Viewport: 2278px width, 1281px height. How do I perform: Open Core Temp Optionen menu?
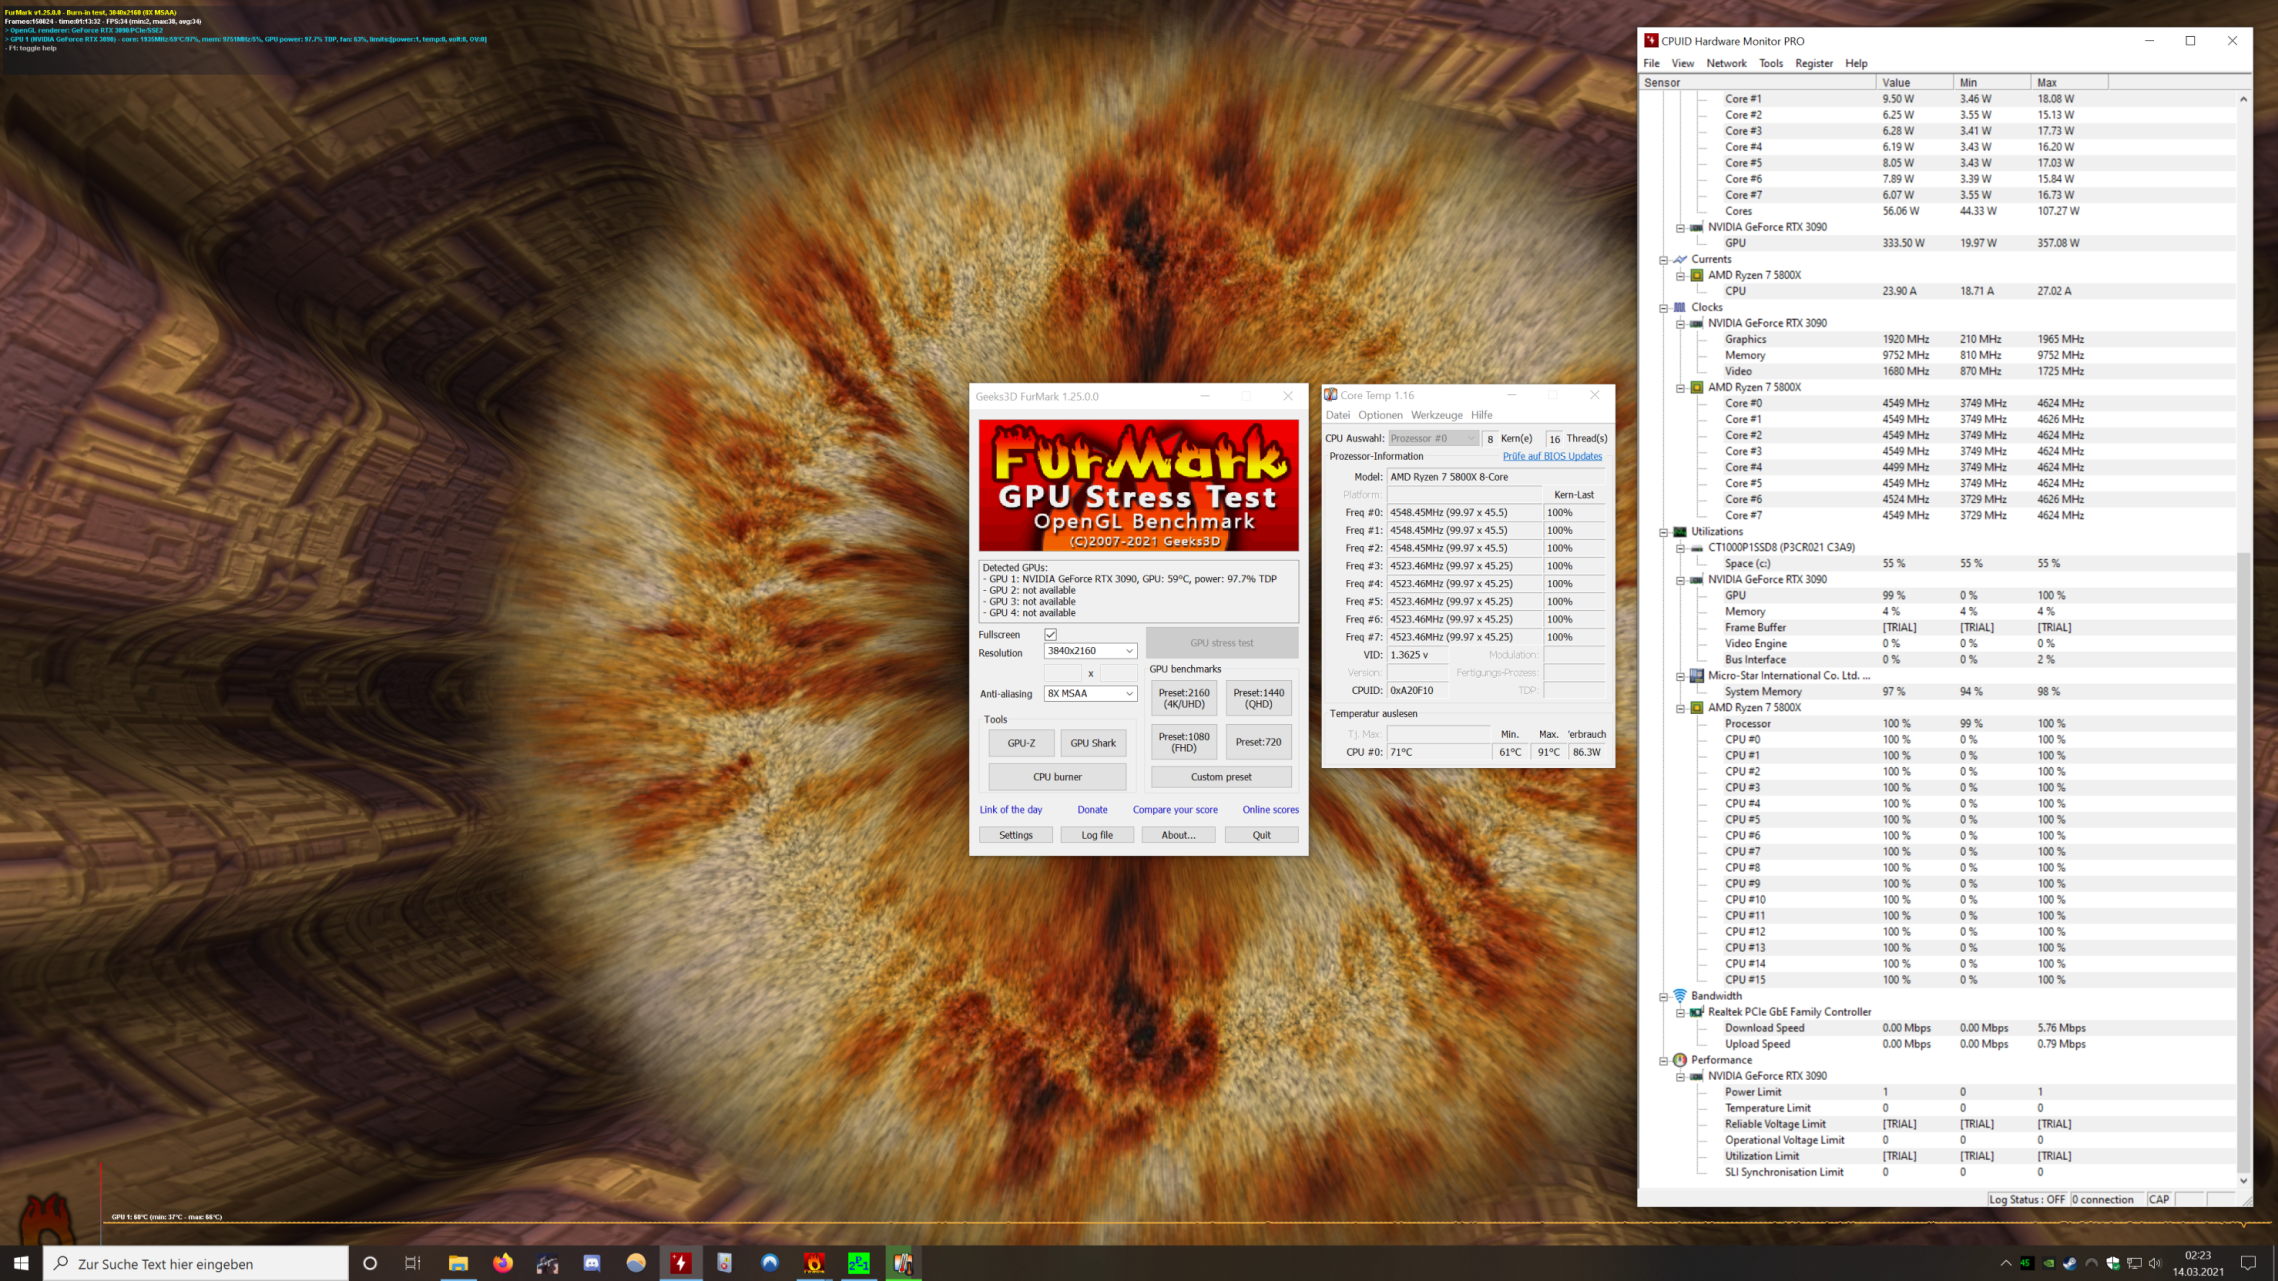pos(1380,415)
